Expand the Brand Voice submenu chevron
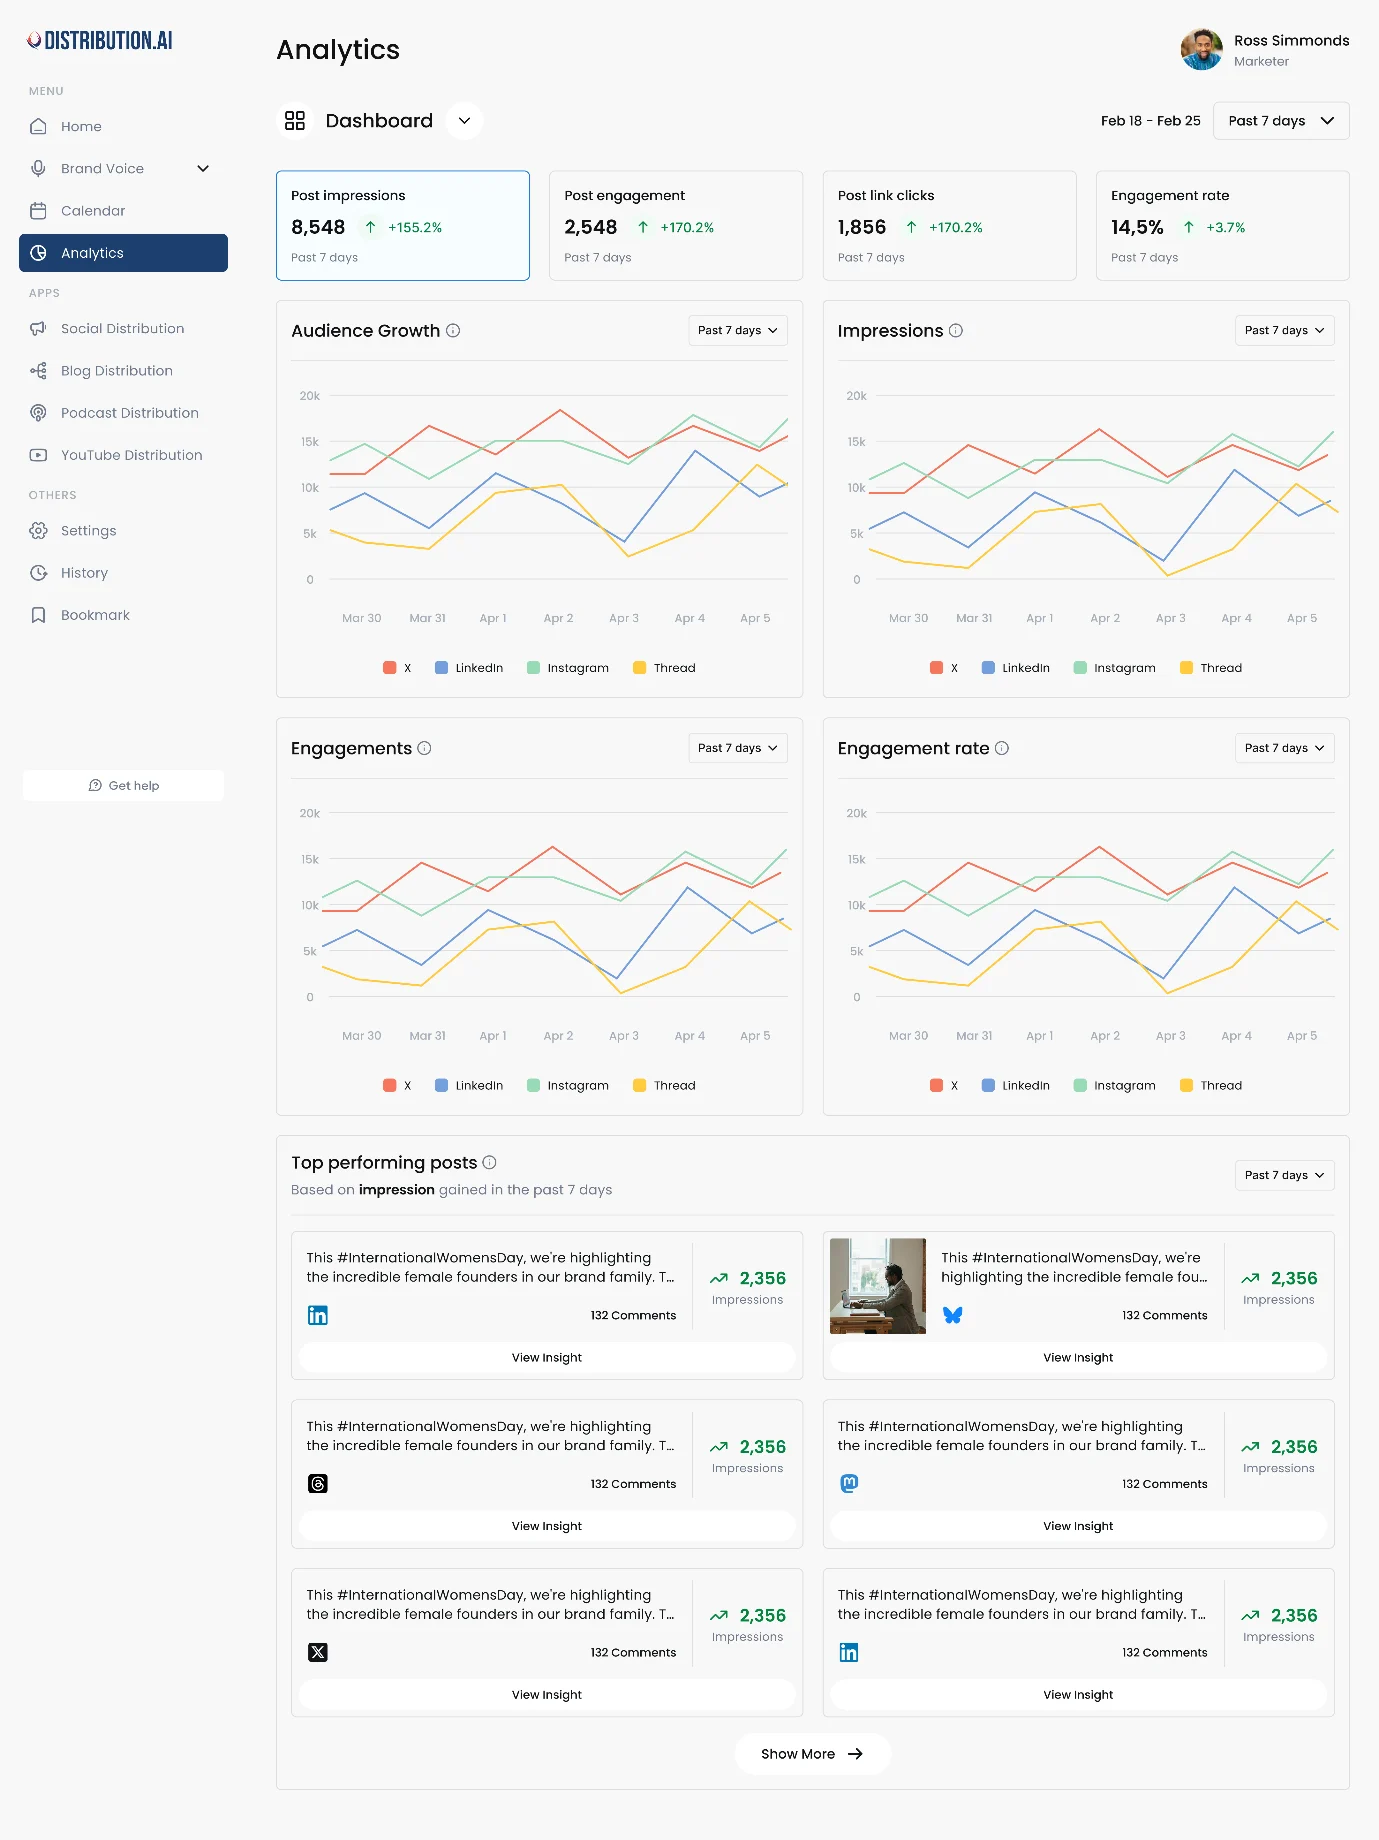Screen dimensions: 1379x1840 pos(203,169)
